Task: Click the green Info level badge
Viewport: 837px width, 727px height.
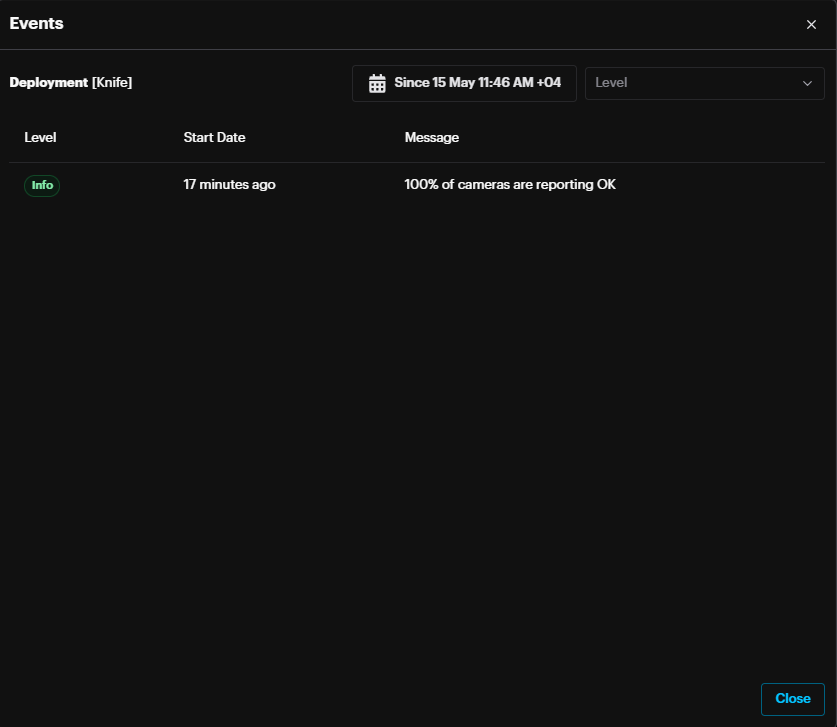Action: click(42, 185)
